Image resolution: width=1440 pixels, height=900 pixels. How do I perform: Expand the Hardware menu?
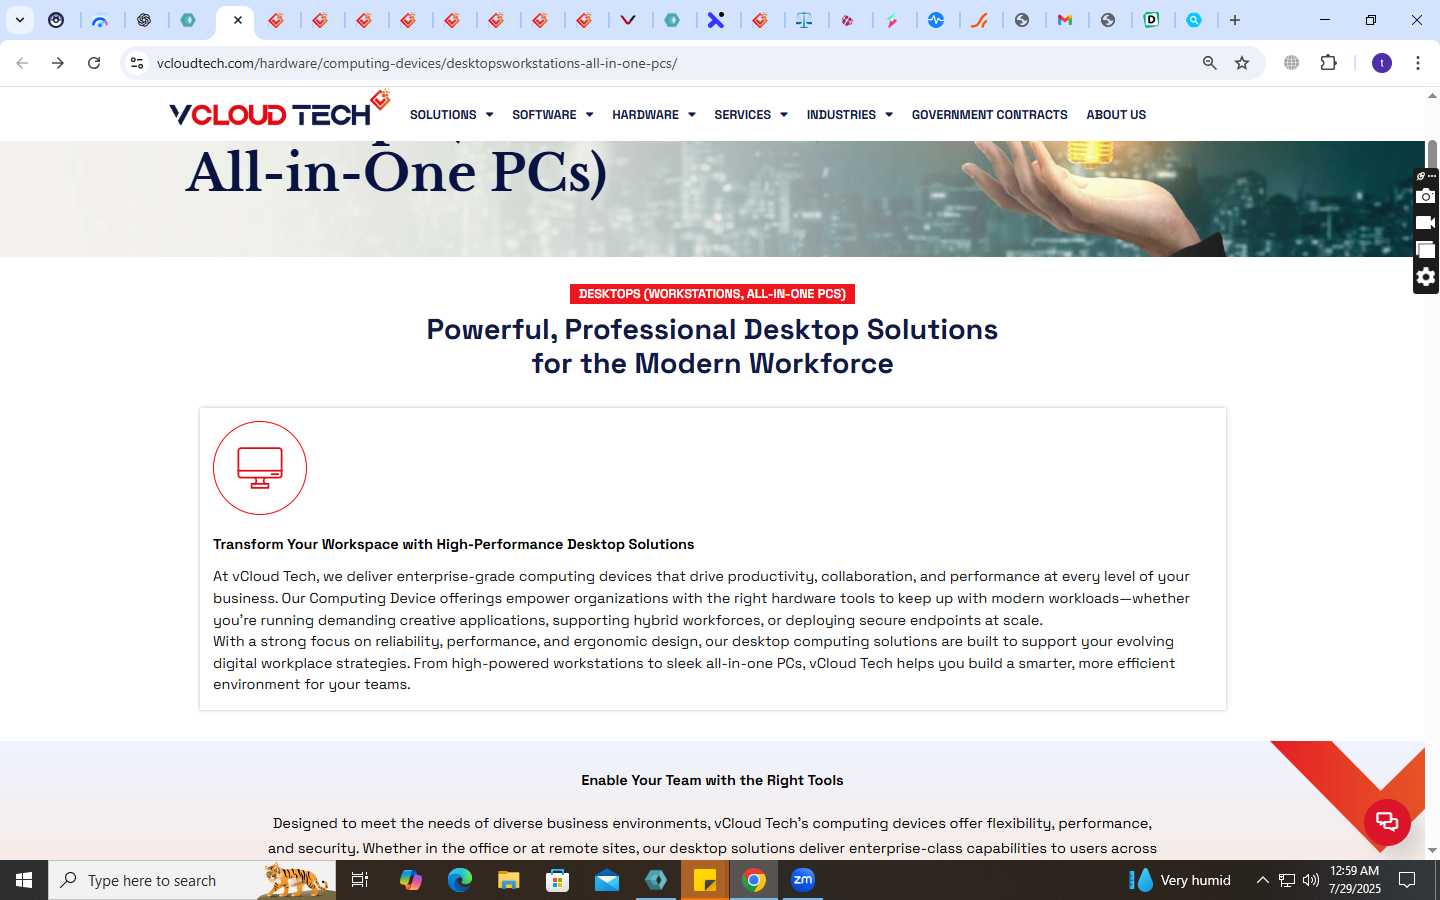653,115
